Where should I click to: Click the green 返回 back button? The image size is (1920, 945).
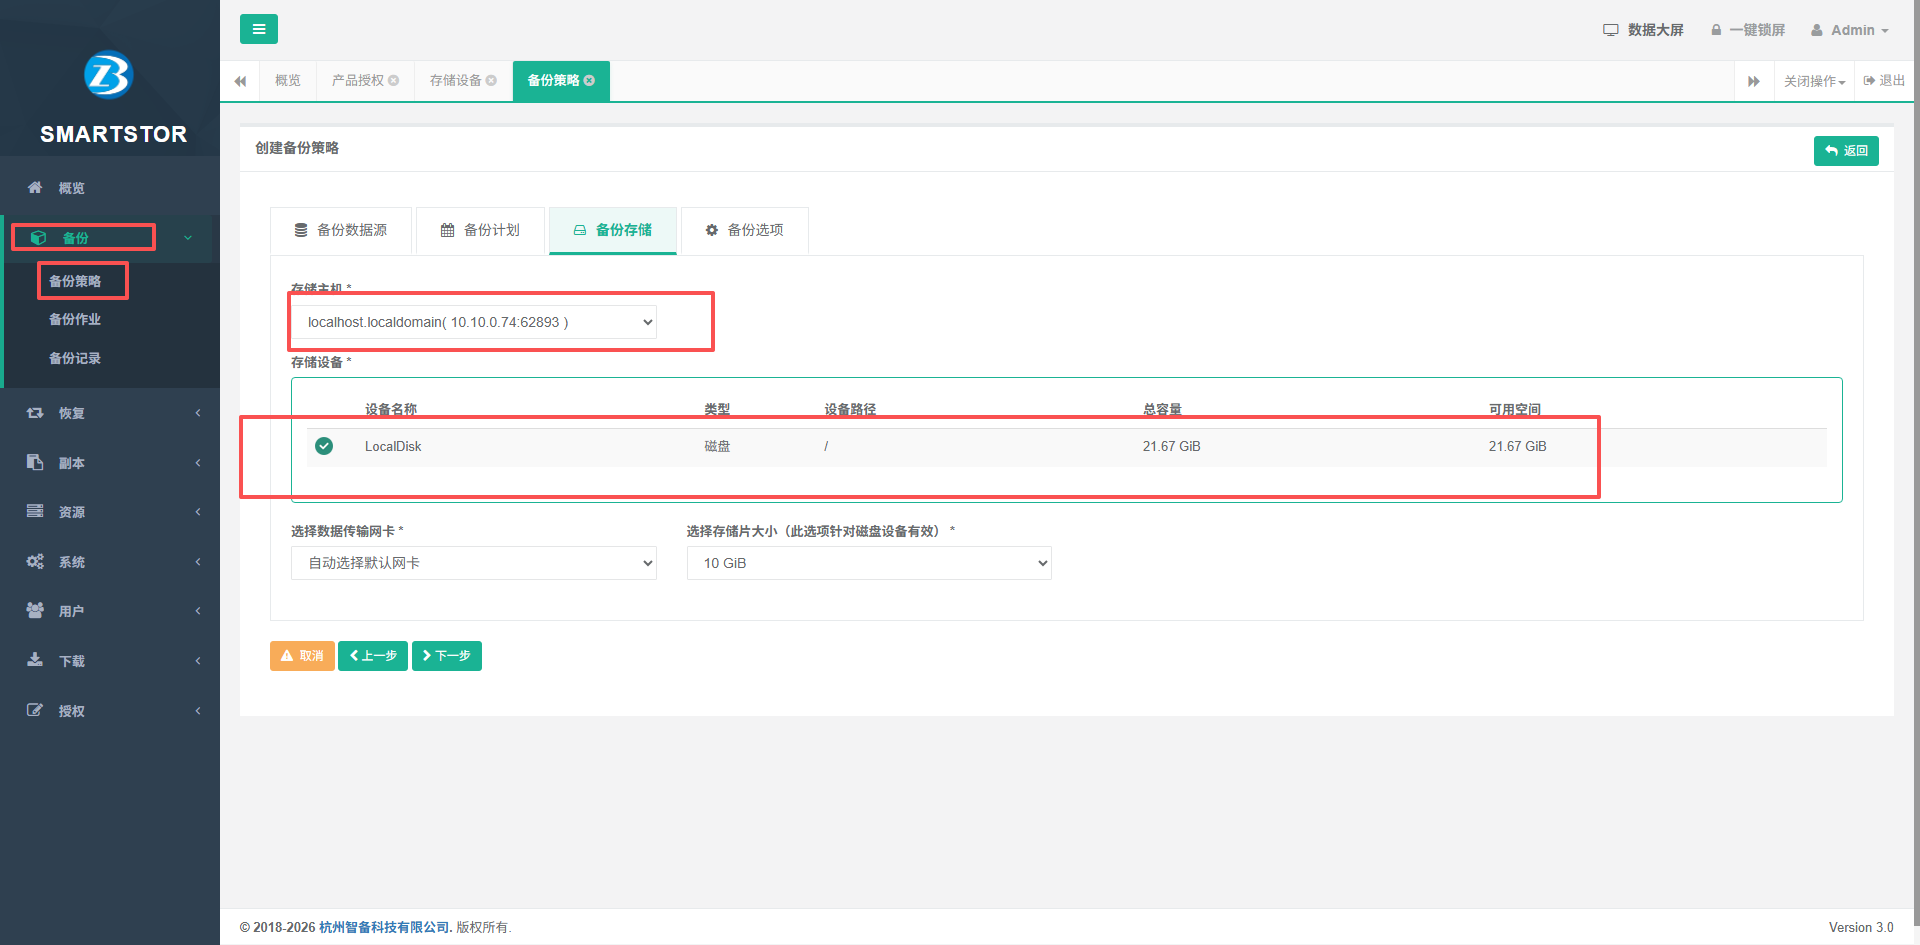(x=1846, y=150)
